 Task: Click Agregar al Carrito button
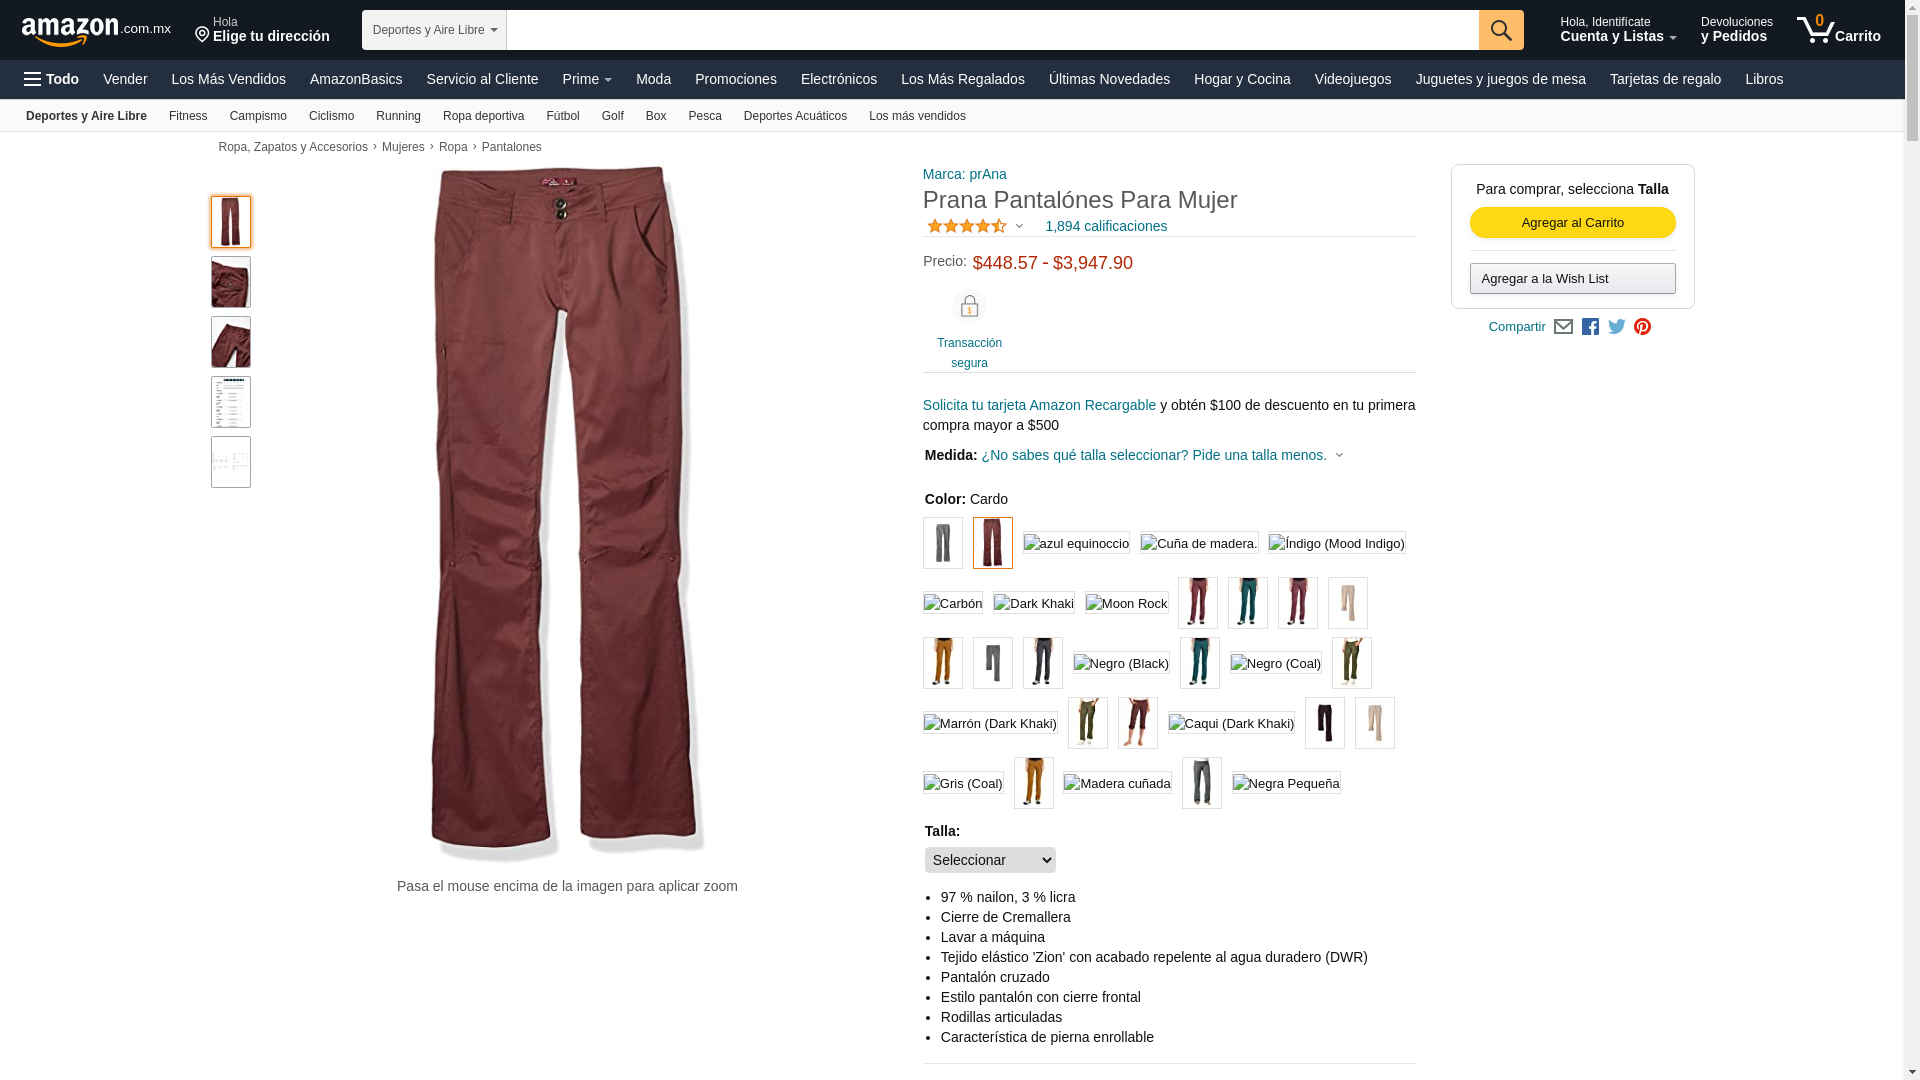pos(1573,223)
